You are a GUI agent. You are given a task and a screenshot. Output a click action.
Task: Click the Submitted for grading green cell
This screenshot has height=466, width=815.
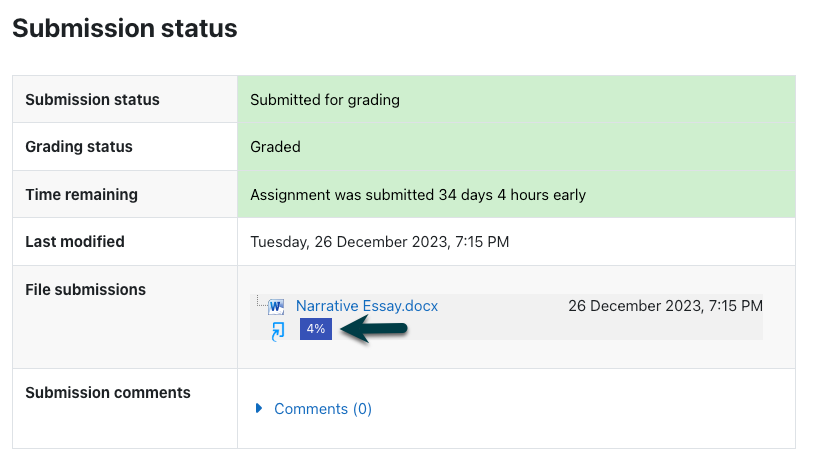(x=516, y=99)
